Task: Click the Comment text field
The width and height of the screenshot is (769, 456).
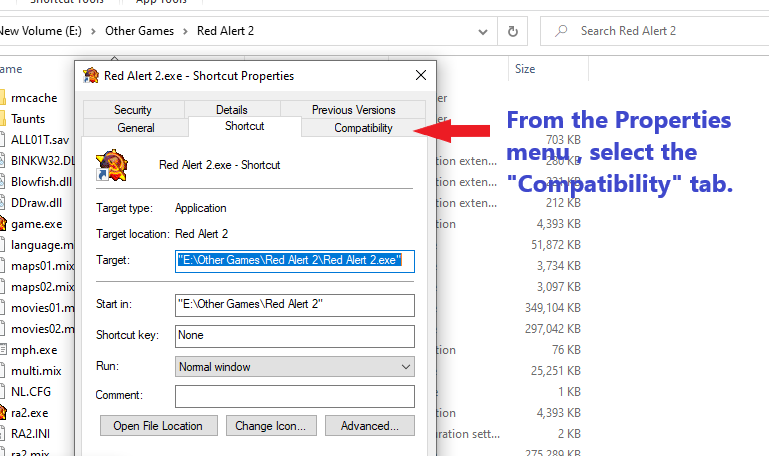Action: 295,396
